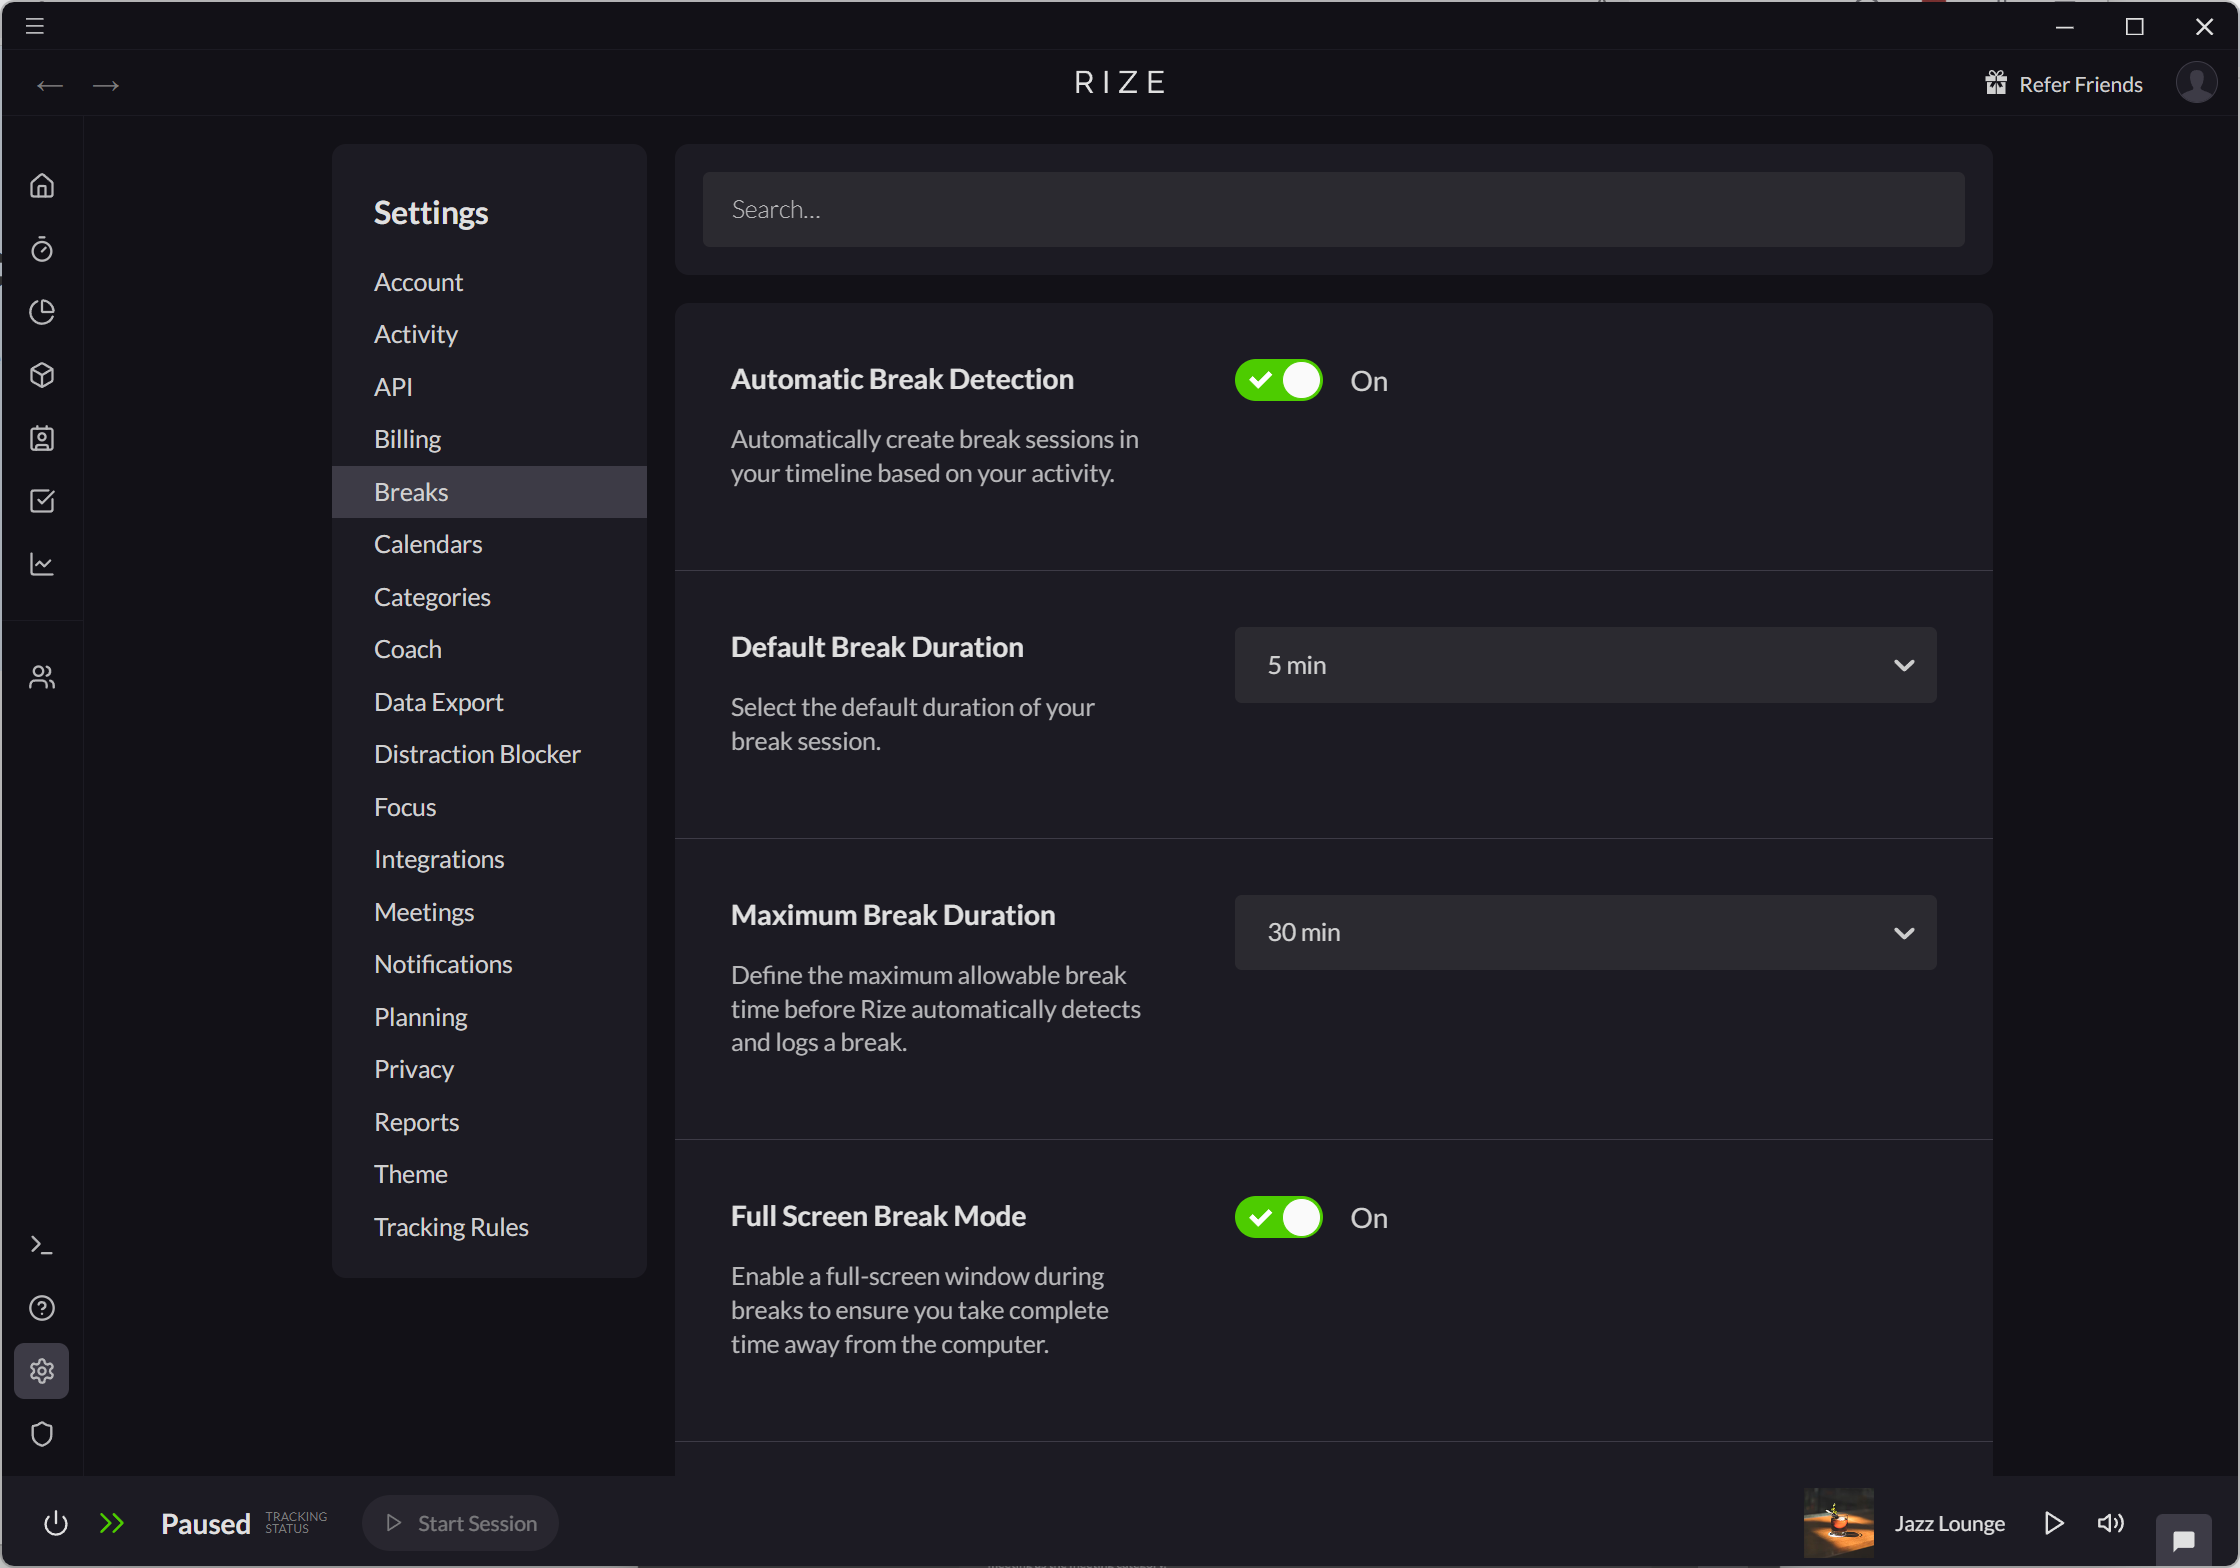
Task: Adjust volume with the speaker control
Action: tap(2110, 1523)
